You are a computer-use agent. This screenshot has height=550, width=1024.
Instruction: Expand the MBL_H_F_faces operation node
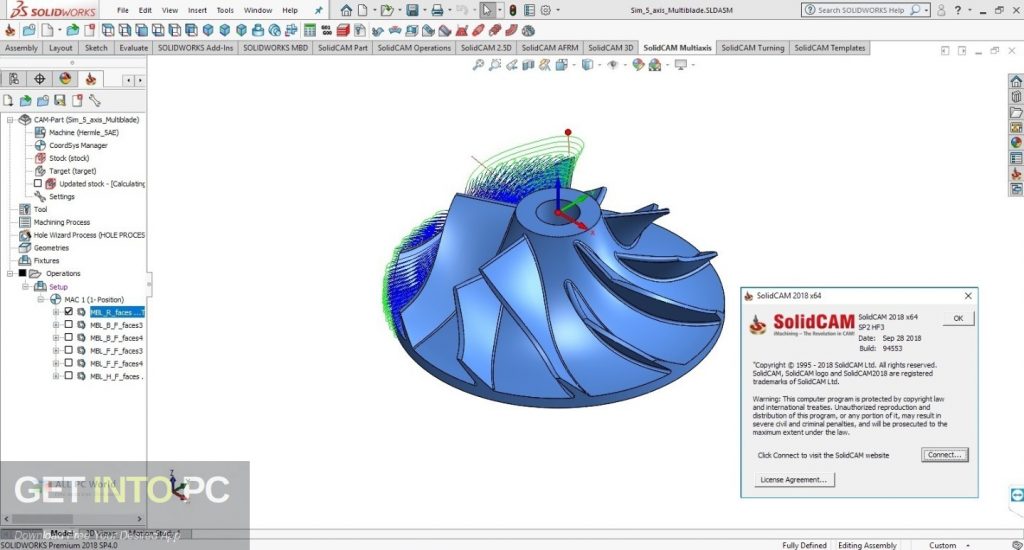pyautogui.click(x=56, y=376)
